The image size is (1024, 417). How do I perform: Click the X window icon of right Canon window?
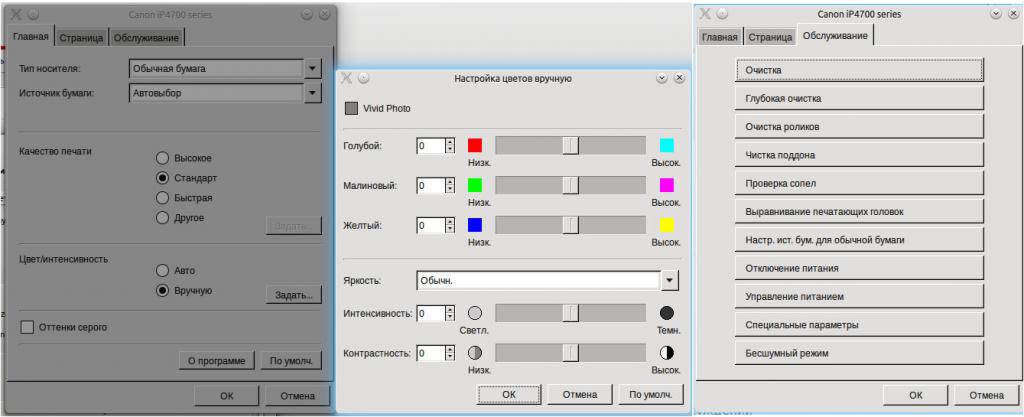pyautogui.click(x=705, y=14)
